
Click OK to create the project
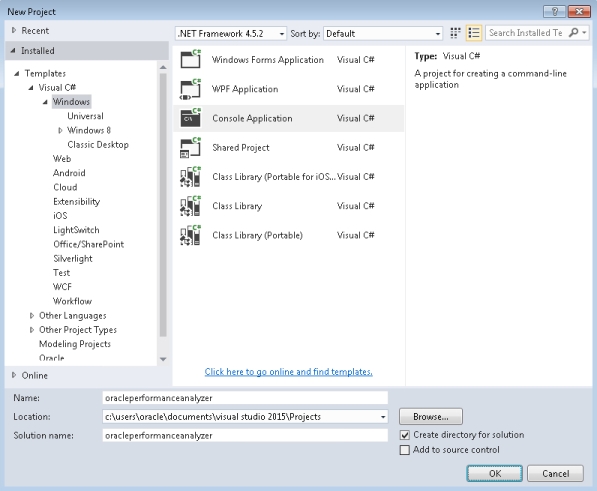[x=495, y=473]
